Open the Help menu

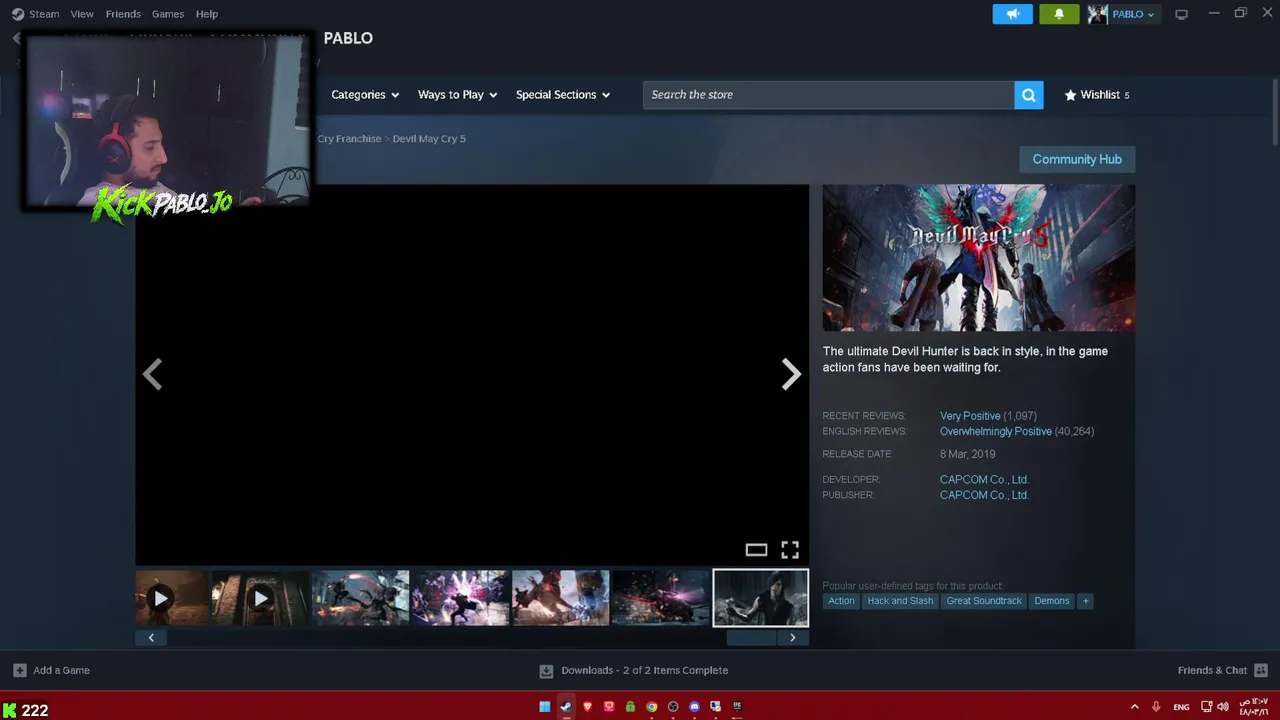coord(207,14)
